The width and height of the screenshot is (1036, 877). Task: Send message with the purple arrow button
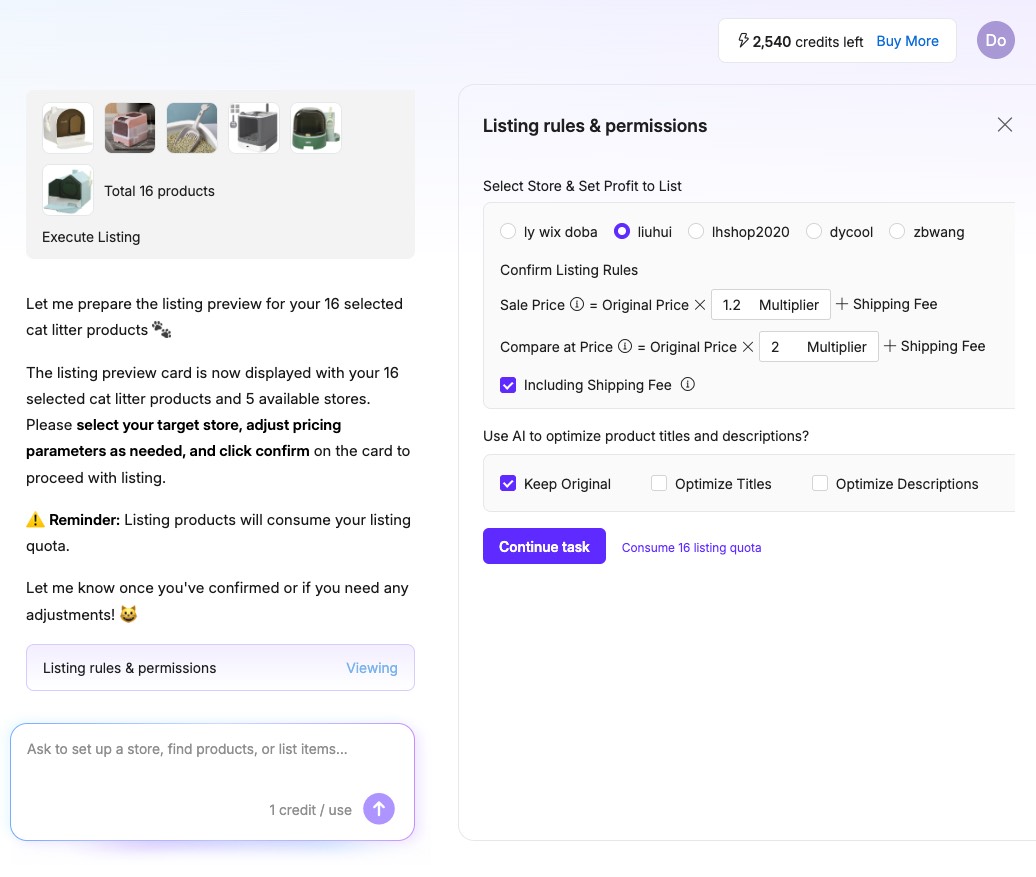379,808
